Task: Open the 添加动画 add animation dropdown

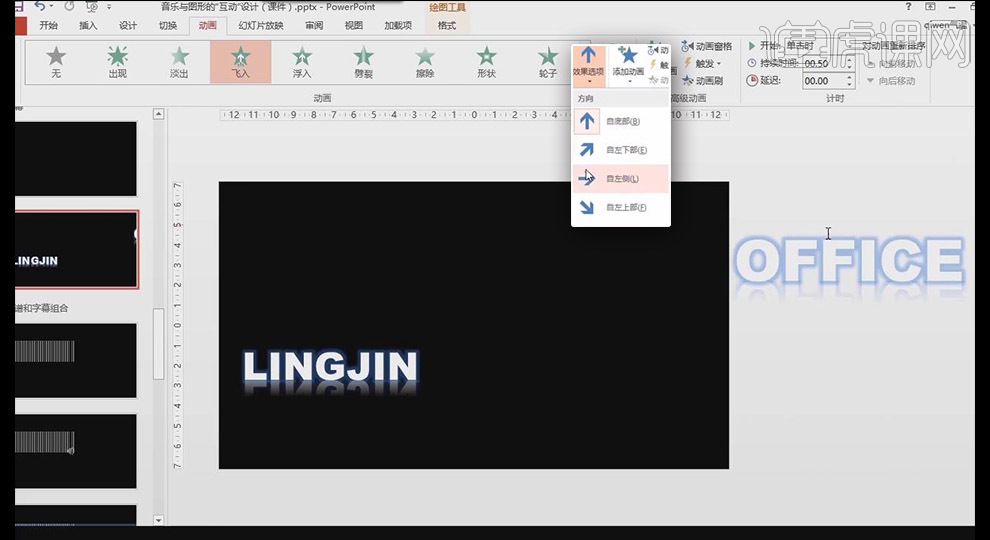Action: tap(628, 65)
